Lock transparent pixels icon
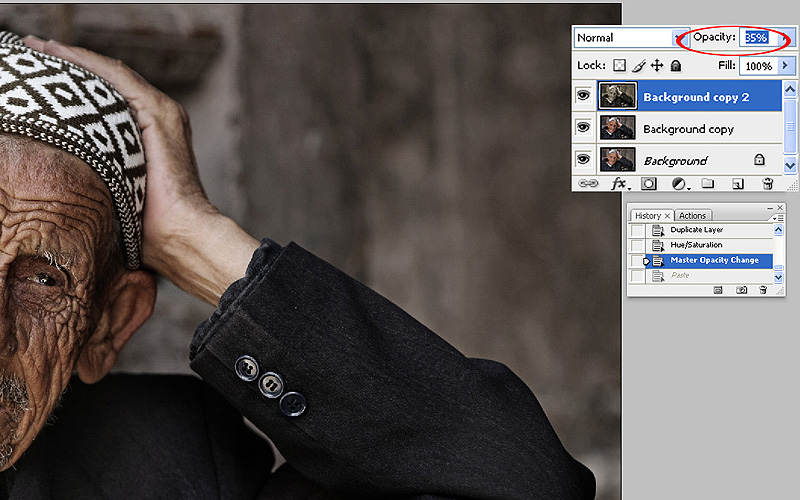800x500 pixels. [x=620, y=66]
